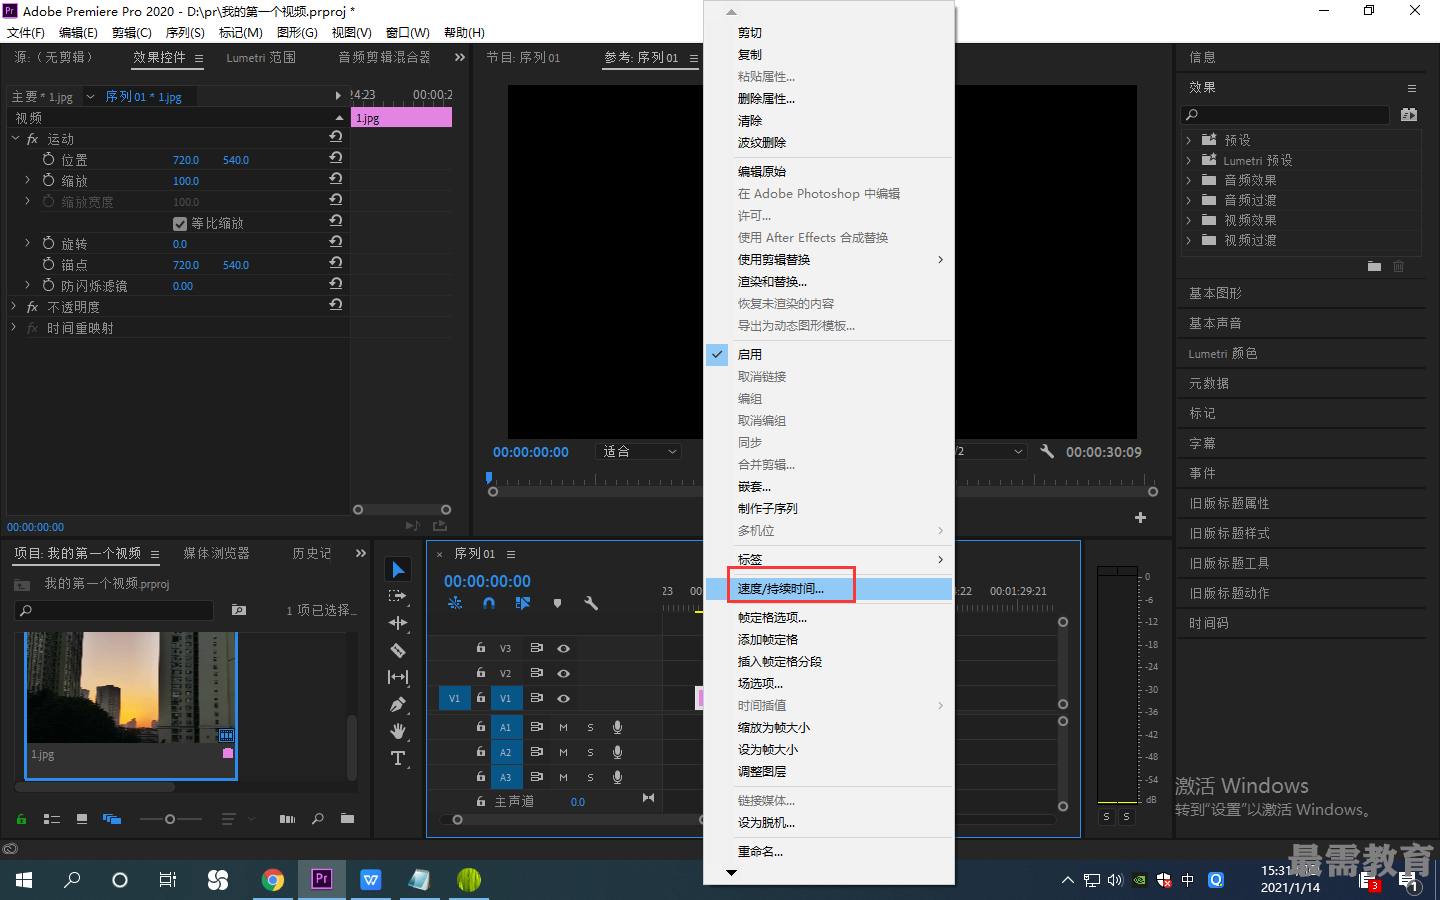The image size is (1440, 900).
Task: Show overflow tabs in project panel
Action: coord(361,553)
